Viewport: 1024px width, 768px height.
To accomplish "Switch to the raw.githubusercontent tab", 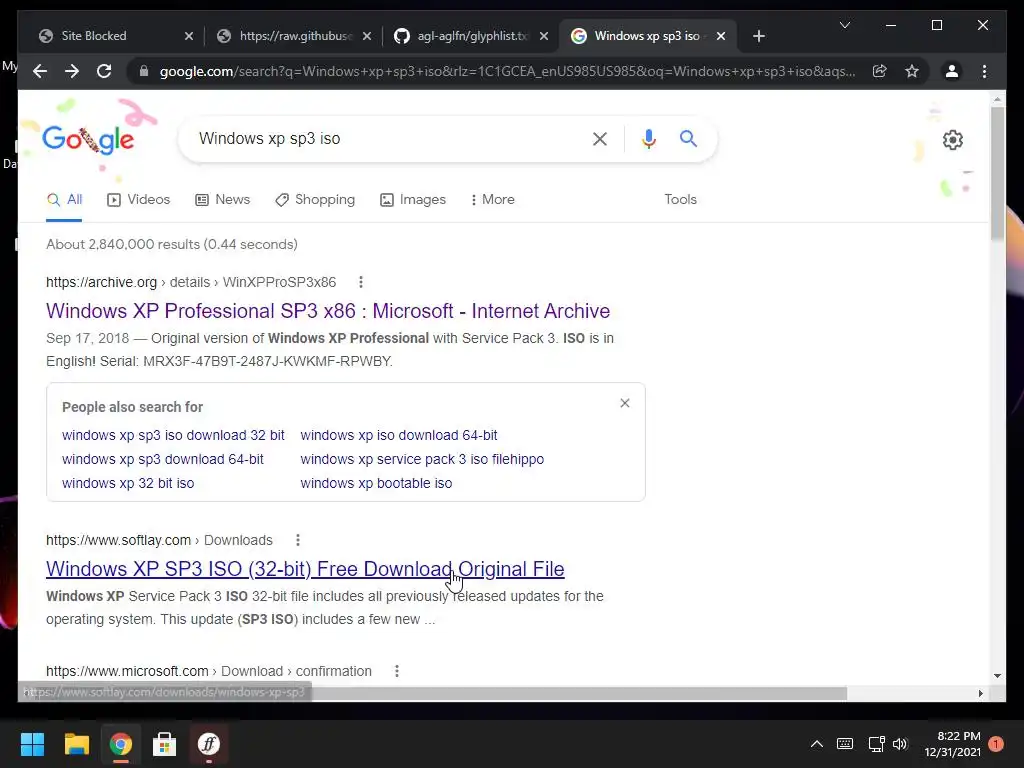I will tap(288, 36).
